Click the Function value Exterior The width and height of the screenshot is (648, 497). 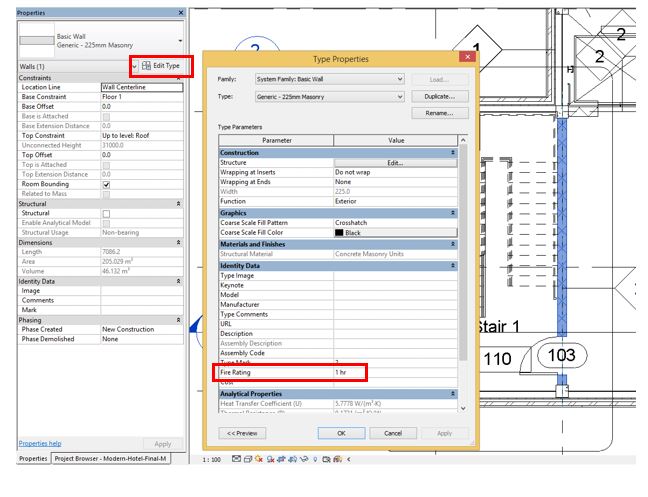345,201
